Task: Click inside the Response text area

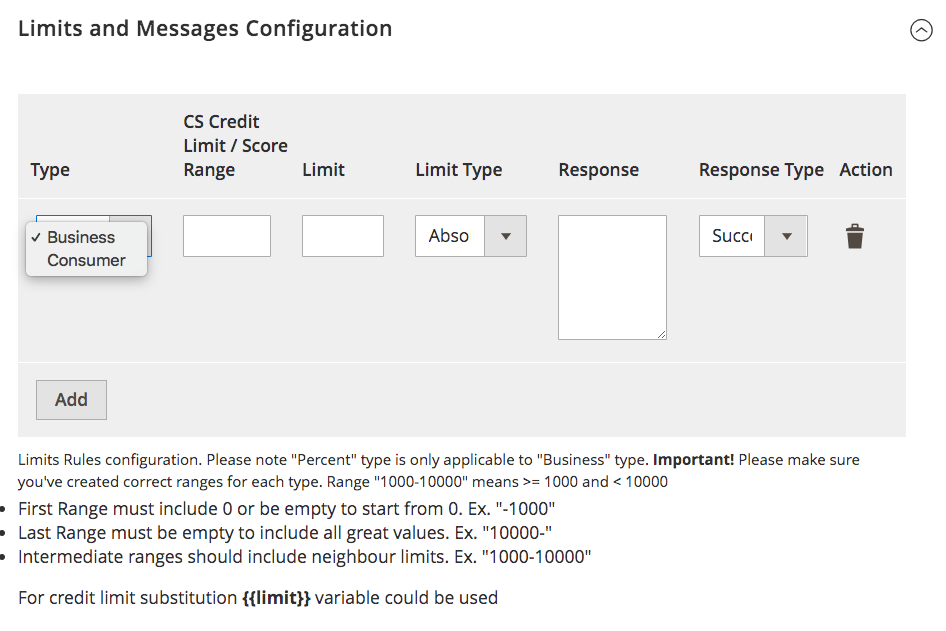Action: tap(612, 277)
